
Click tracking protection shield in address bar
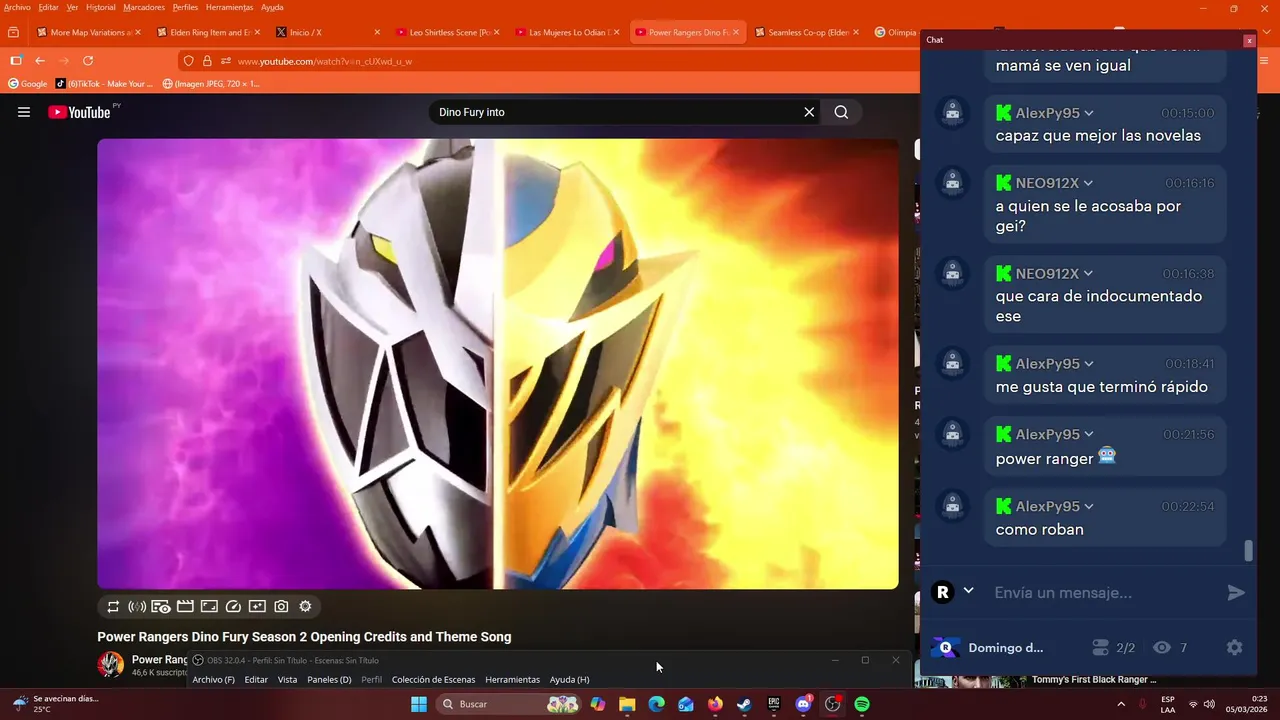188,61
